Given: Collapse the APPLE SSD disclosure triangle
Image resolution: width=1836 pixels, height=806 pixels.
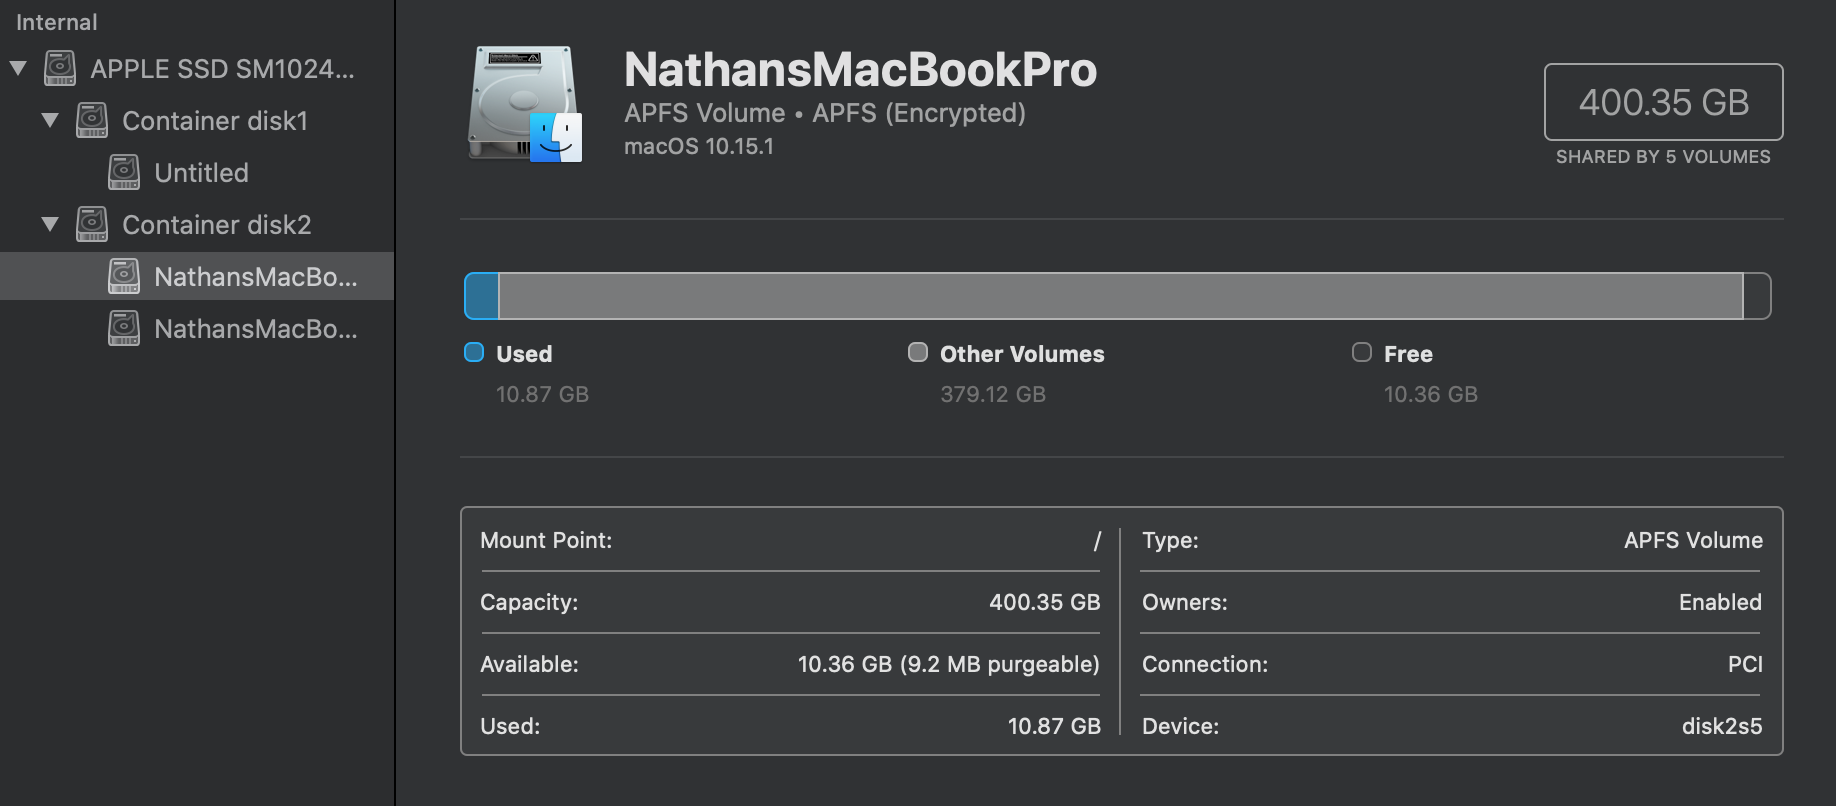Looking at the screenshot, I should click(x=18, y=69).
